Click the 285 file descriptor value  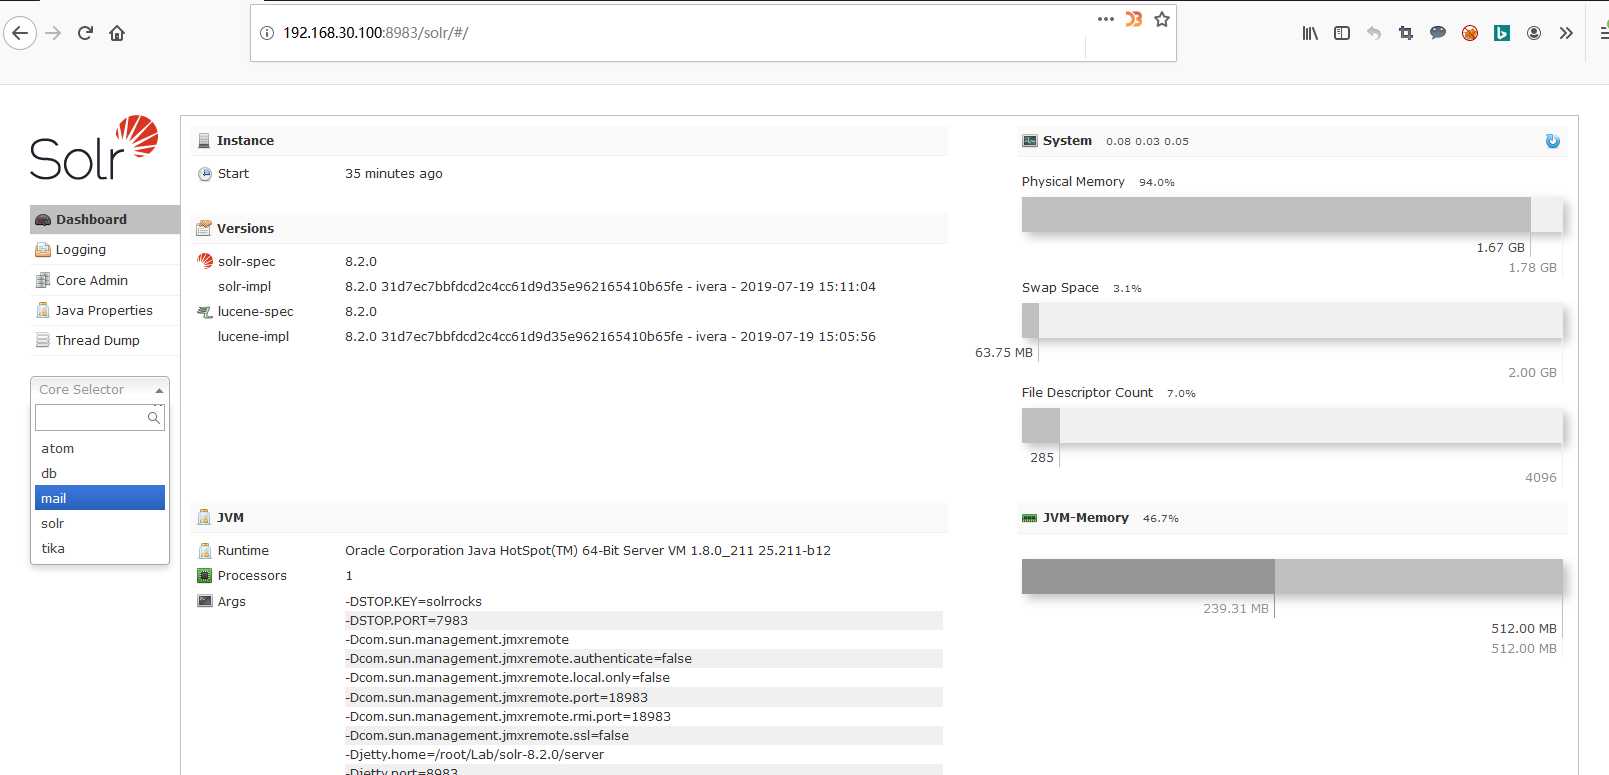coord(1042,458)
